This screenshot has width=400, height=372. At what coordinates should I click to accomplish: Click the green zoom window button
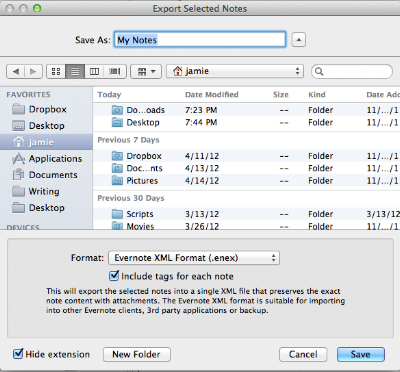click(x=37, y=8)
